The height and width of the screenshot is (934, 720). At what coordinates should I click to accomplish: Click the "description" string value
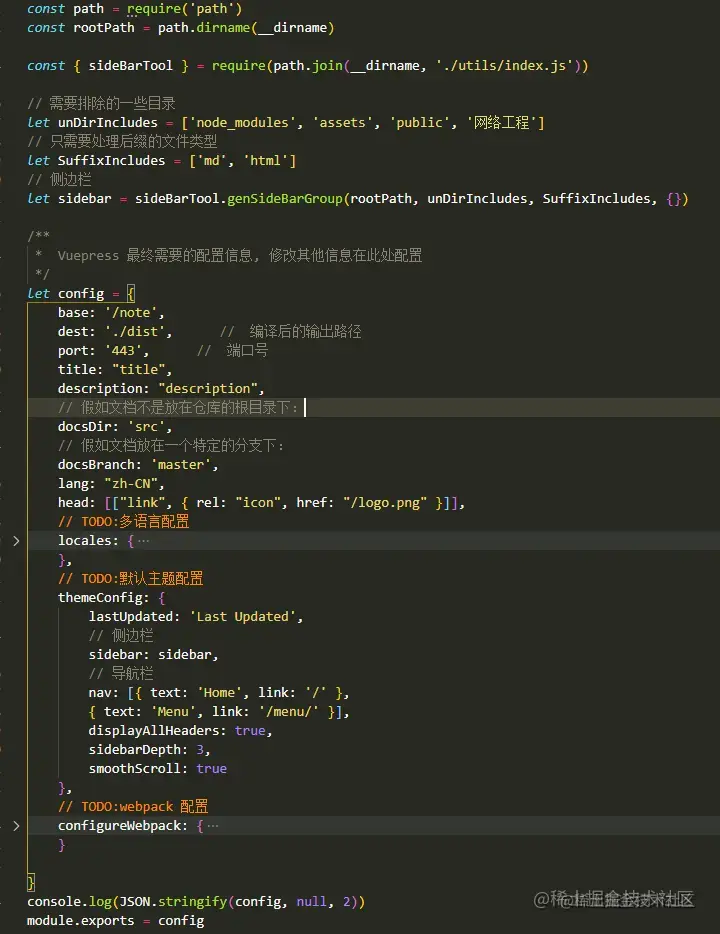pyautogui.click(x=207, y=389)
